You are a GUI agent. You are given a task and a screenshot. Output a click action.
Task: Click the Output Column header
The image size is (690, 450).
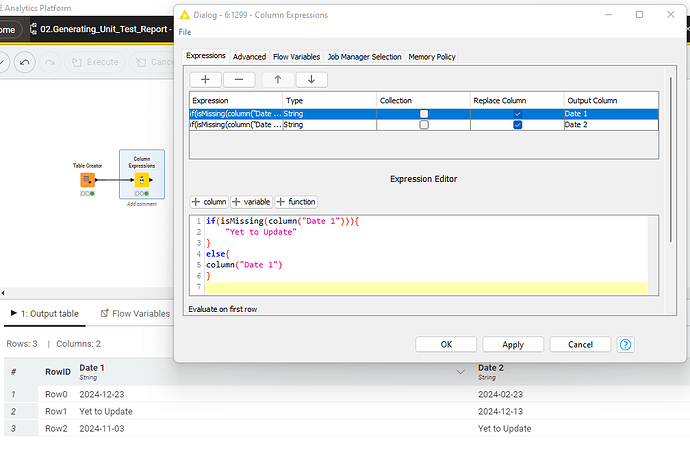pyautogui.click(x=611, y=101)
